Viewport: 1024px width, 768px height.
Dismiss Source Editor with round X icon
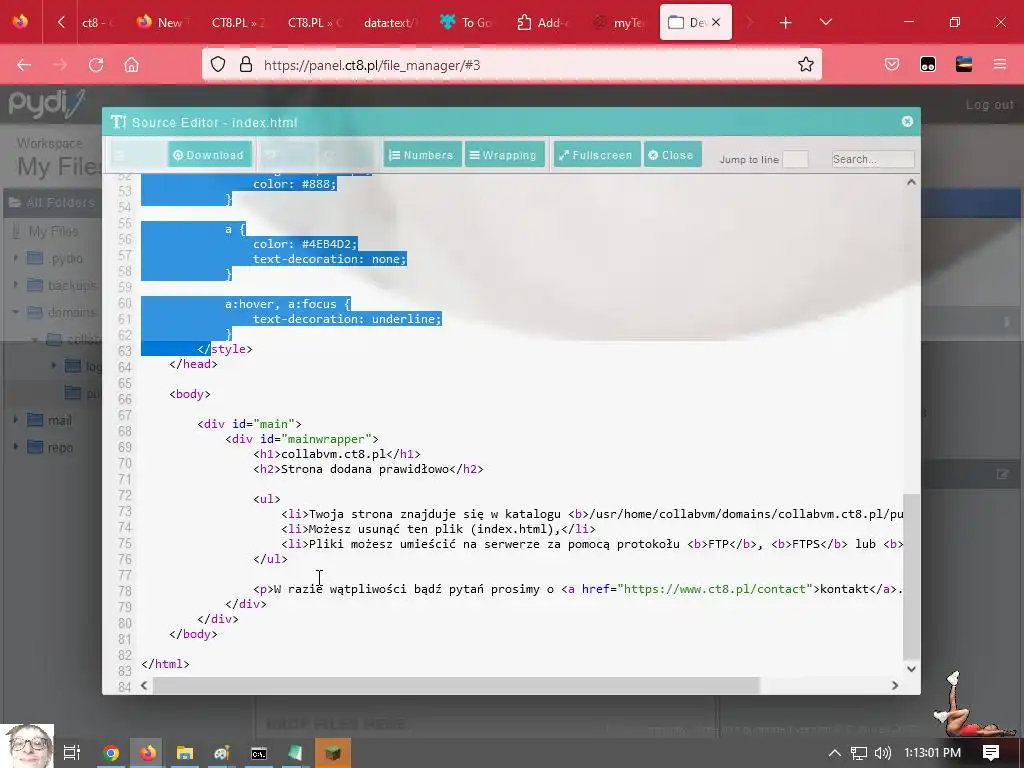coord(907,121)
